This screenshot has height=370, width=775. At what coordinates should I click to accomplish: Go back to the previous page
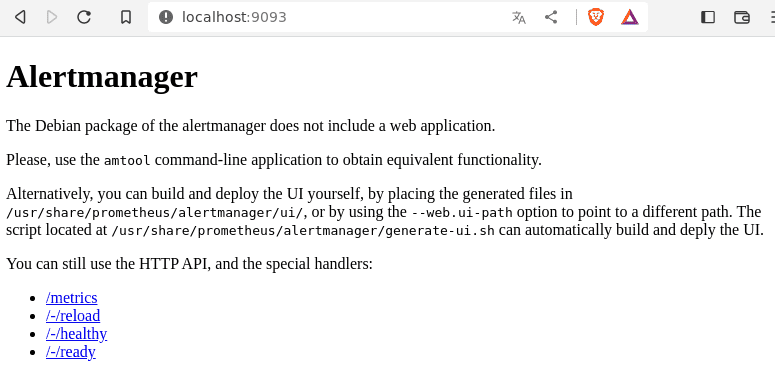click(x=20, y=17)
